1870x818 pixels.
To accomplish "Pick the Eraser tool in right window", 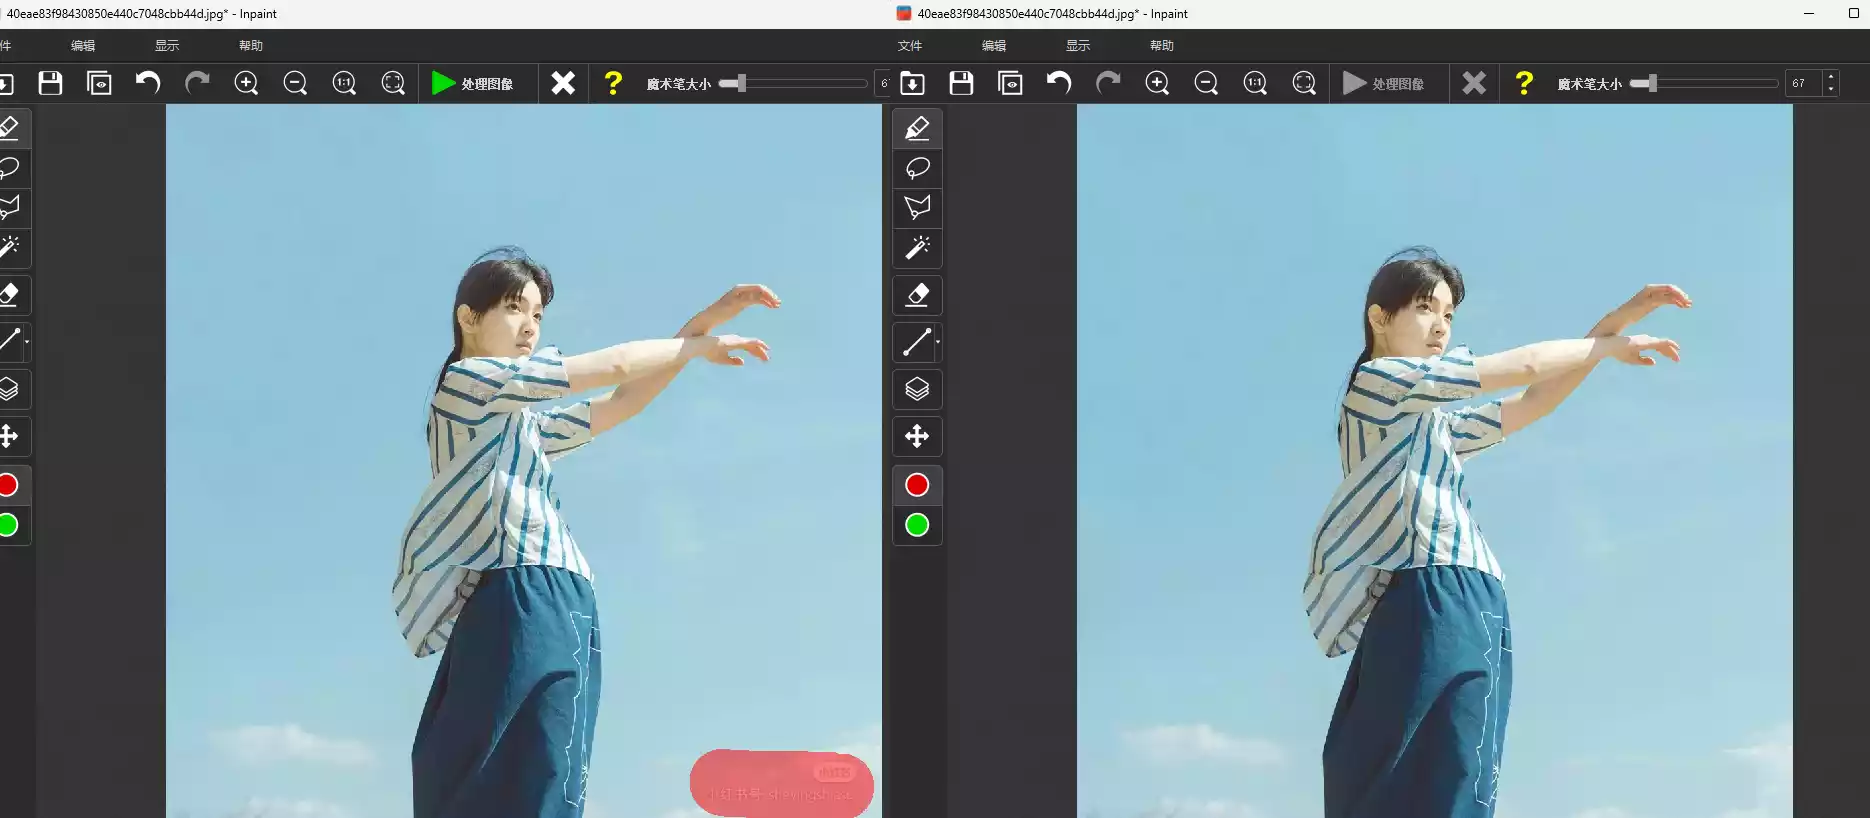I will 917,295.
